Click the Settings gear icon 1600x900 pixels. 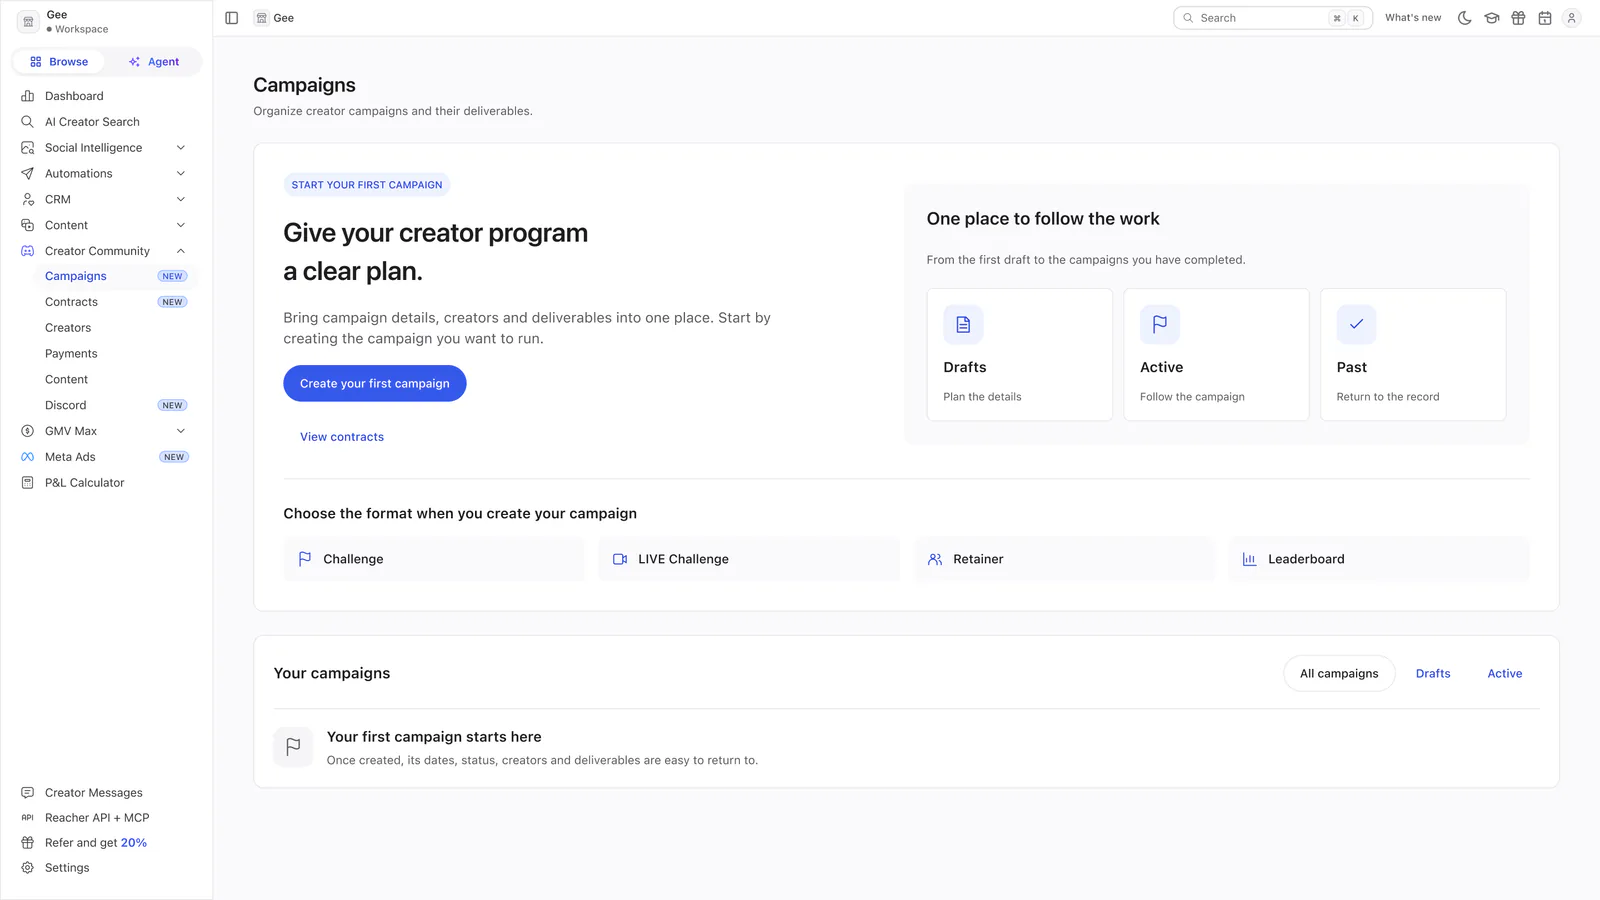click(28, 868)
